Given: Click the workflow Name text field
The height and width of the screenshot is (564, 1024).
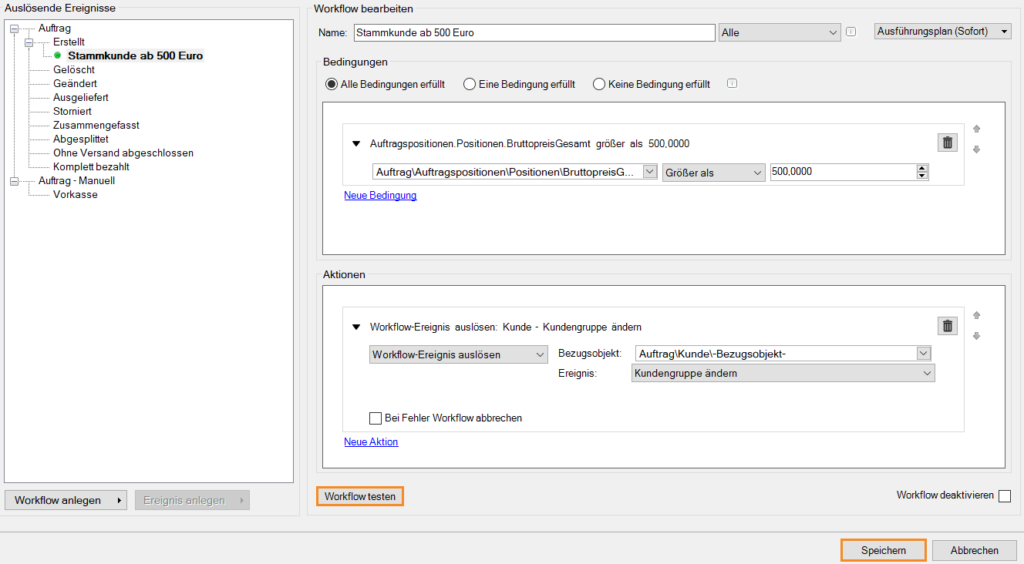Looking at the screenshot, I should click(x=533, y=33).
